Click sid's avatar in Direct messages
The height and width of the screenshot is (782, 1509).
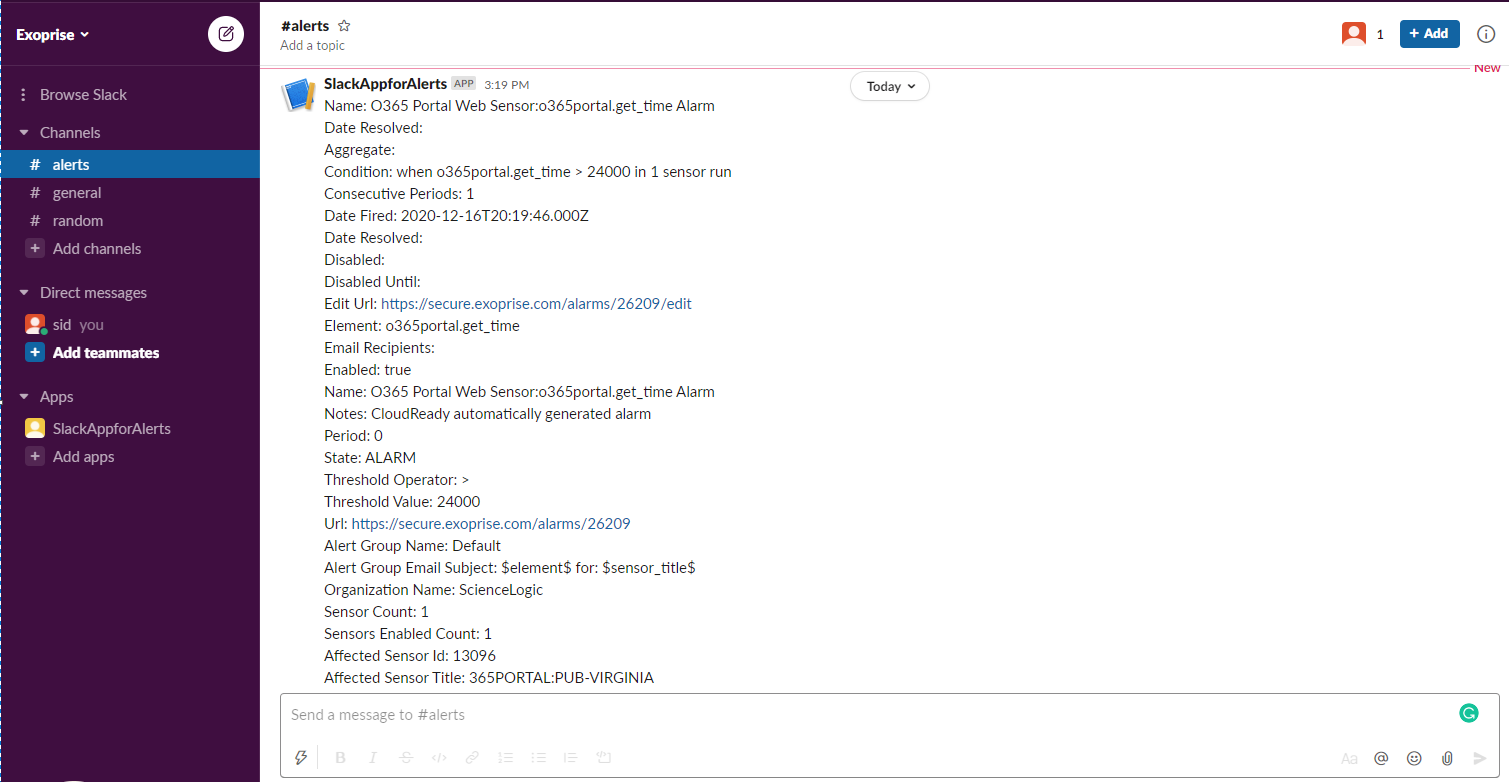35,325
